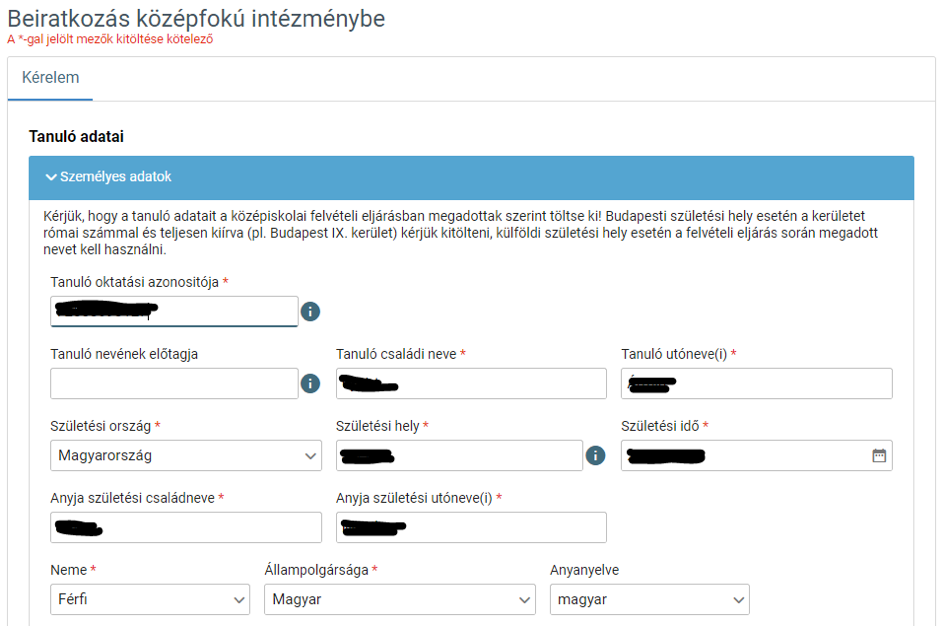
Task: Open the Állampolgársága dropdown
Action: (400, 600)
